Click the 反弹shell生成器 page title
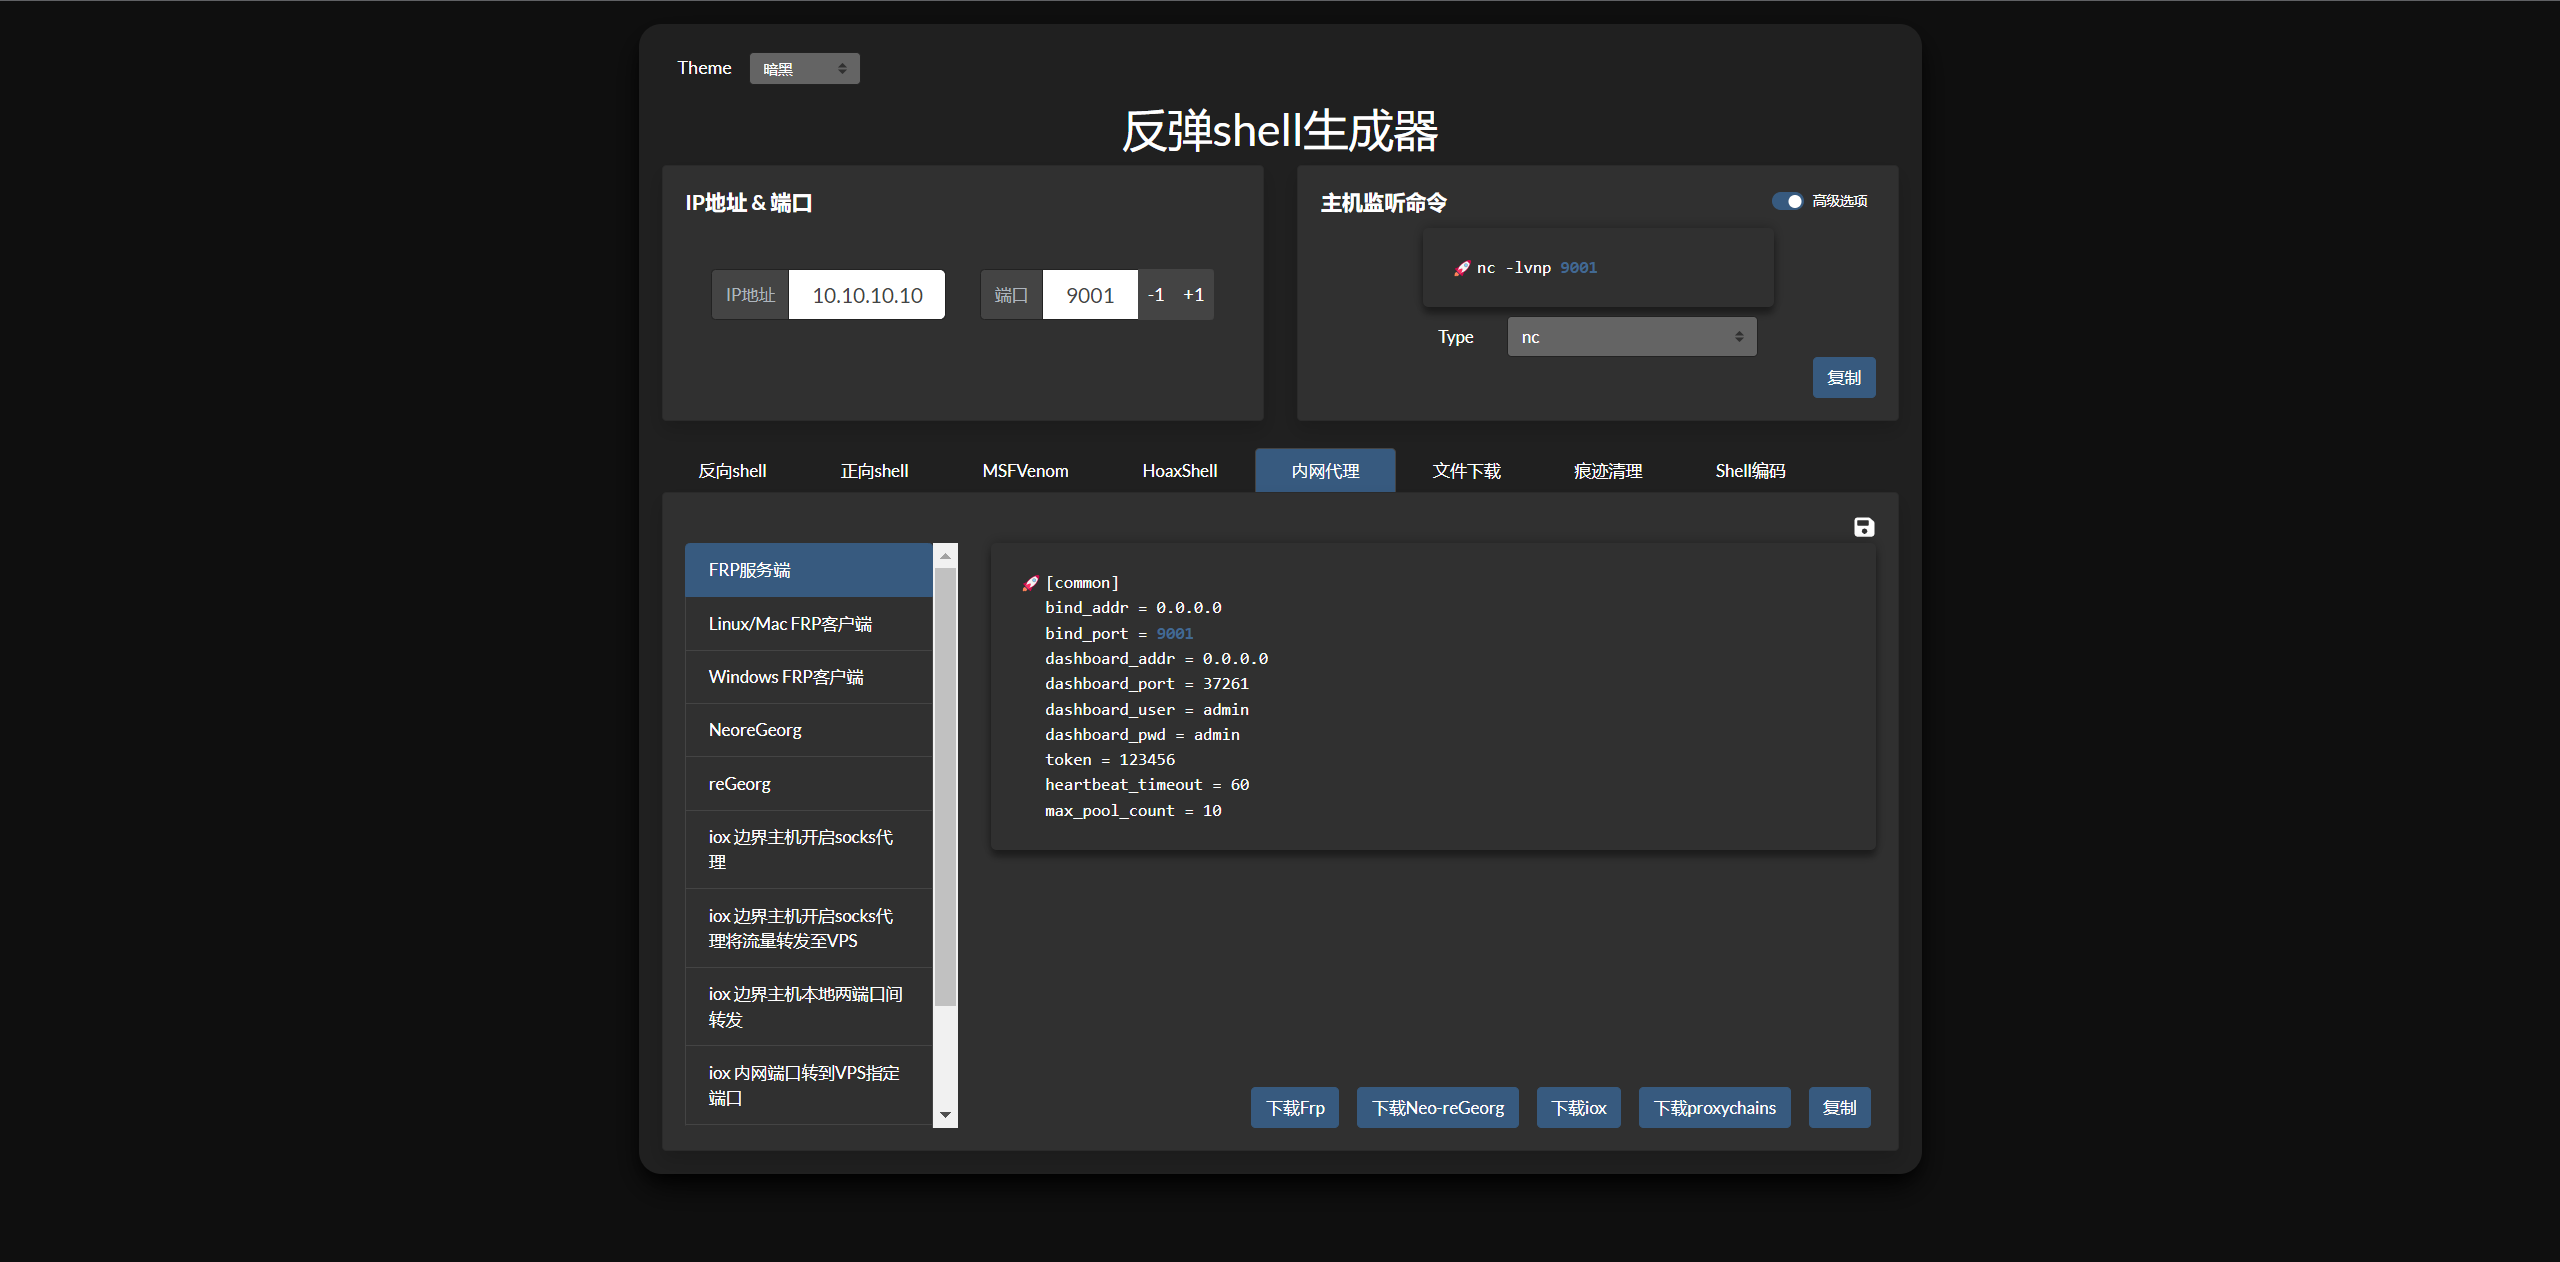Viewport: 2560px width, 1262px height. pyautogui.click(x=1280, y=131)
